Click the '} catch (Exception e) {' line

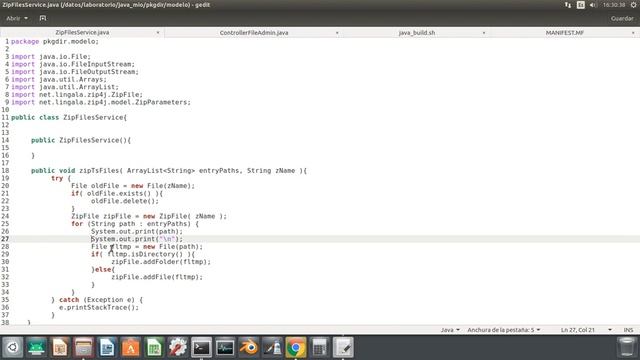[x=97, y=300]
